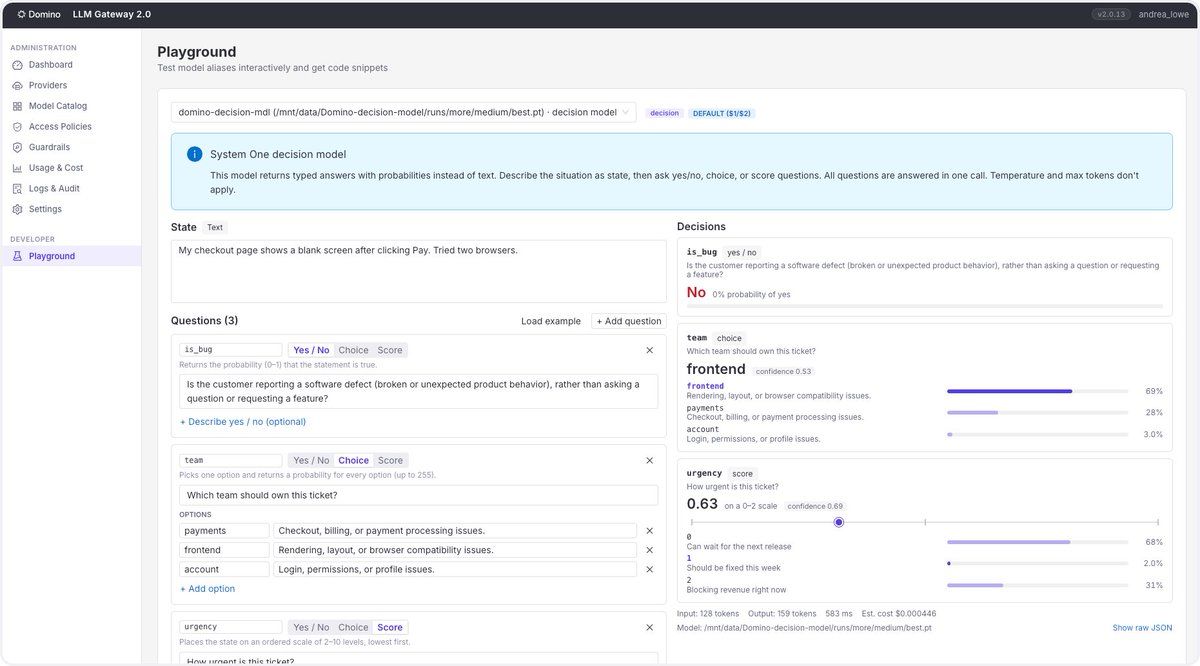Click the frontend 69% probability bar
The height and width of the screenshot is (666, 1200).
tap(1037, 391)
